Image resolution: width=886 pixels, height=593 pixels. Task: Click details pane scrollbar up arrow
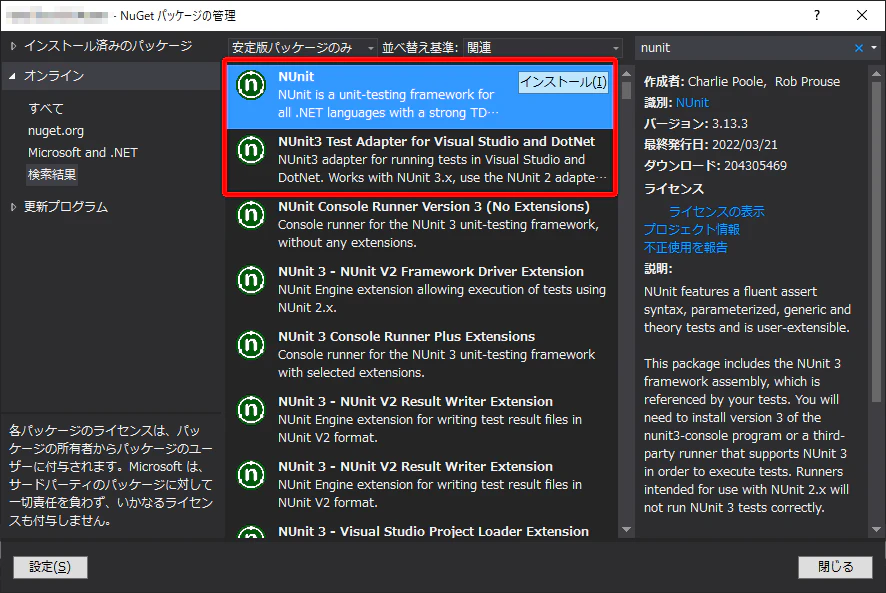pos(876,73)
